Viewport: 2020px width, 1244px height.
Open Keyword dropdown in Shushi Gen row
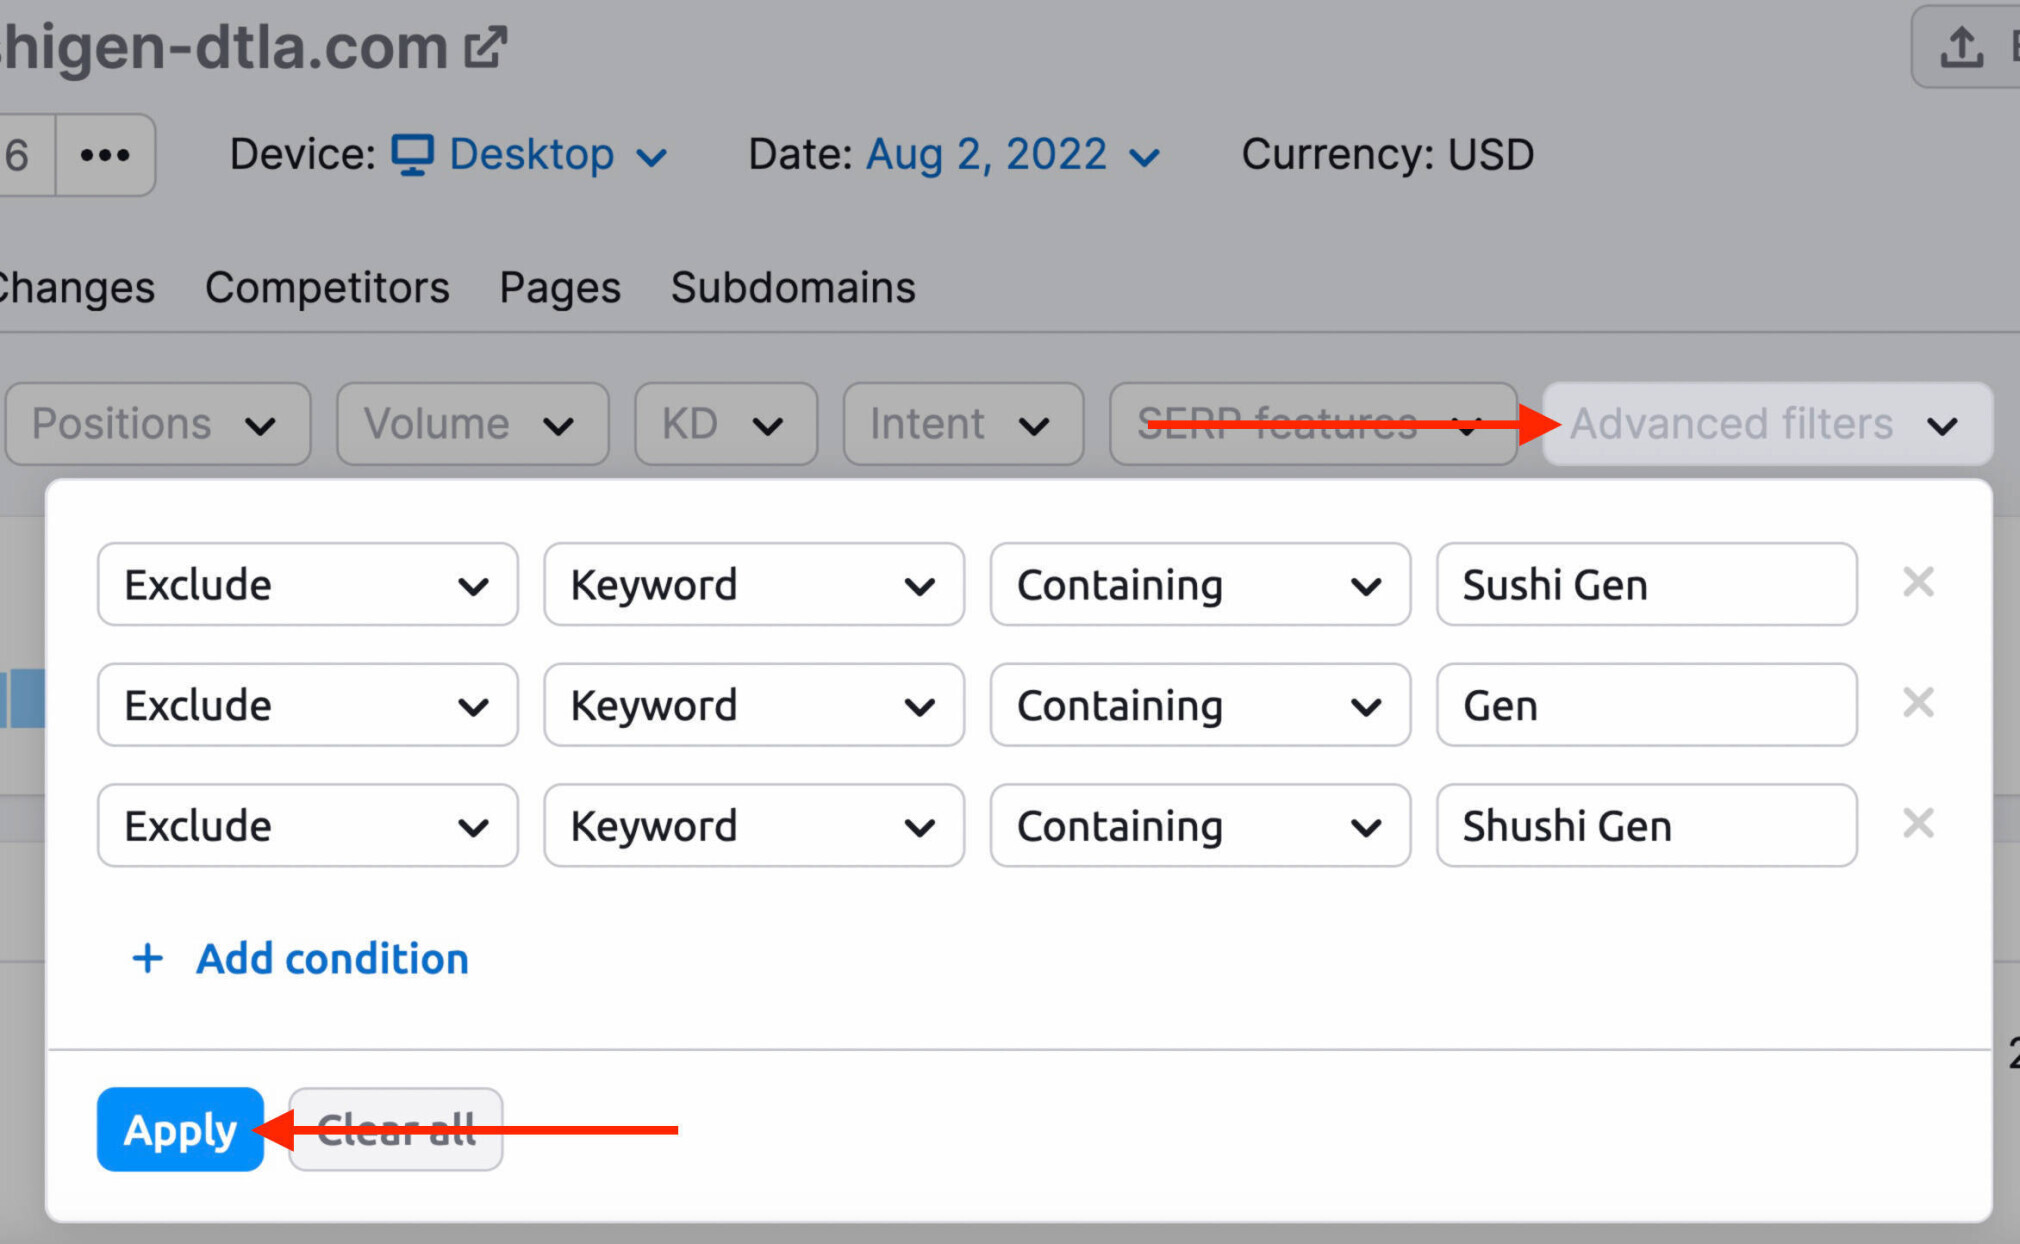point(754,826)
